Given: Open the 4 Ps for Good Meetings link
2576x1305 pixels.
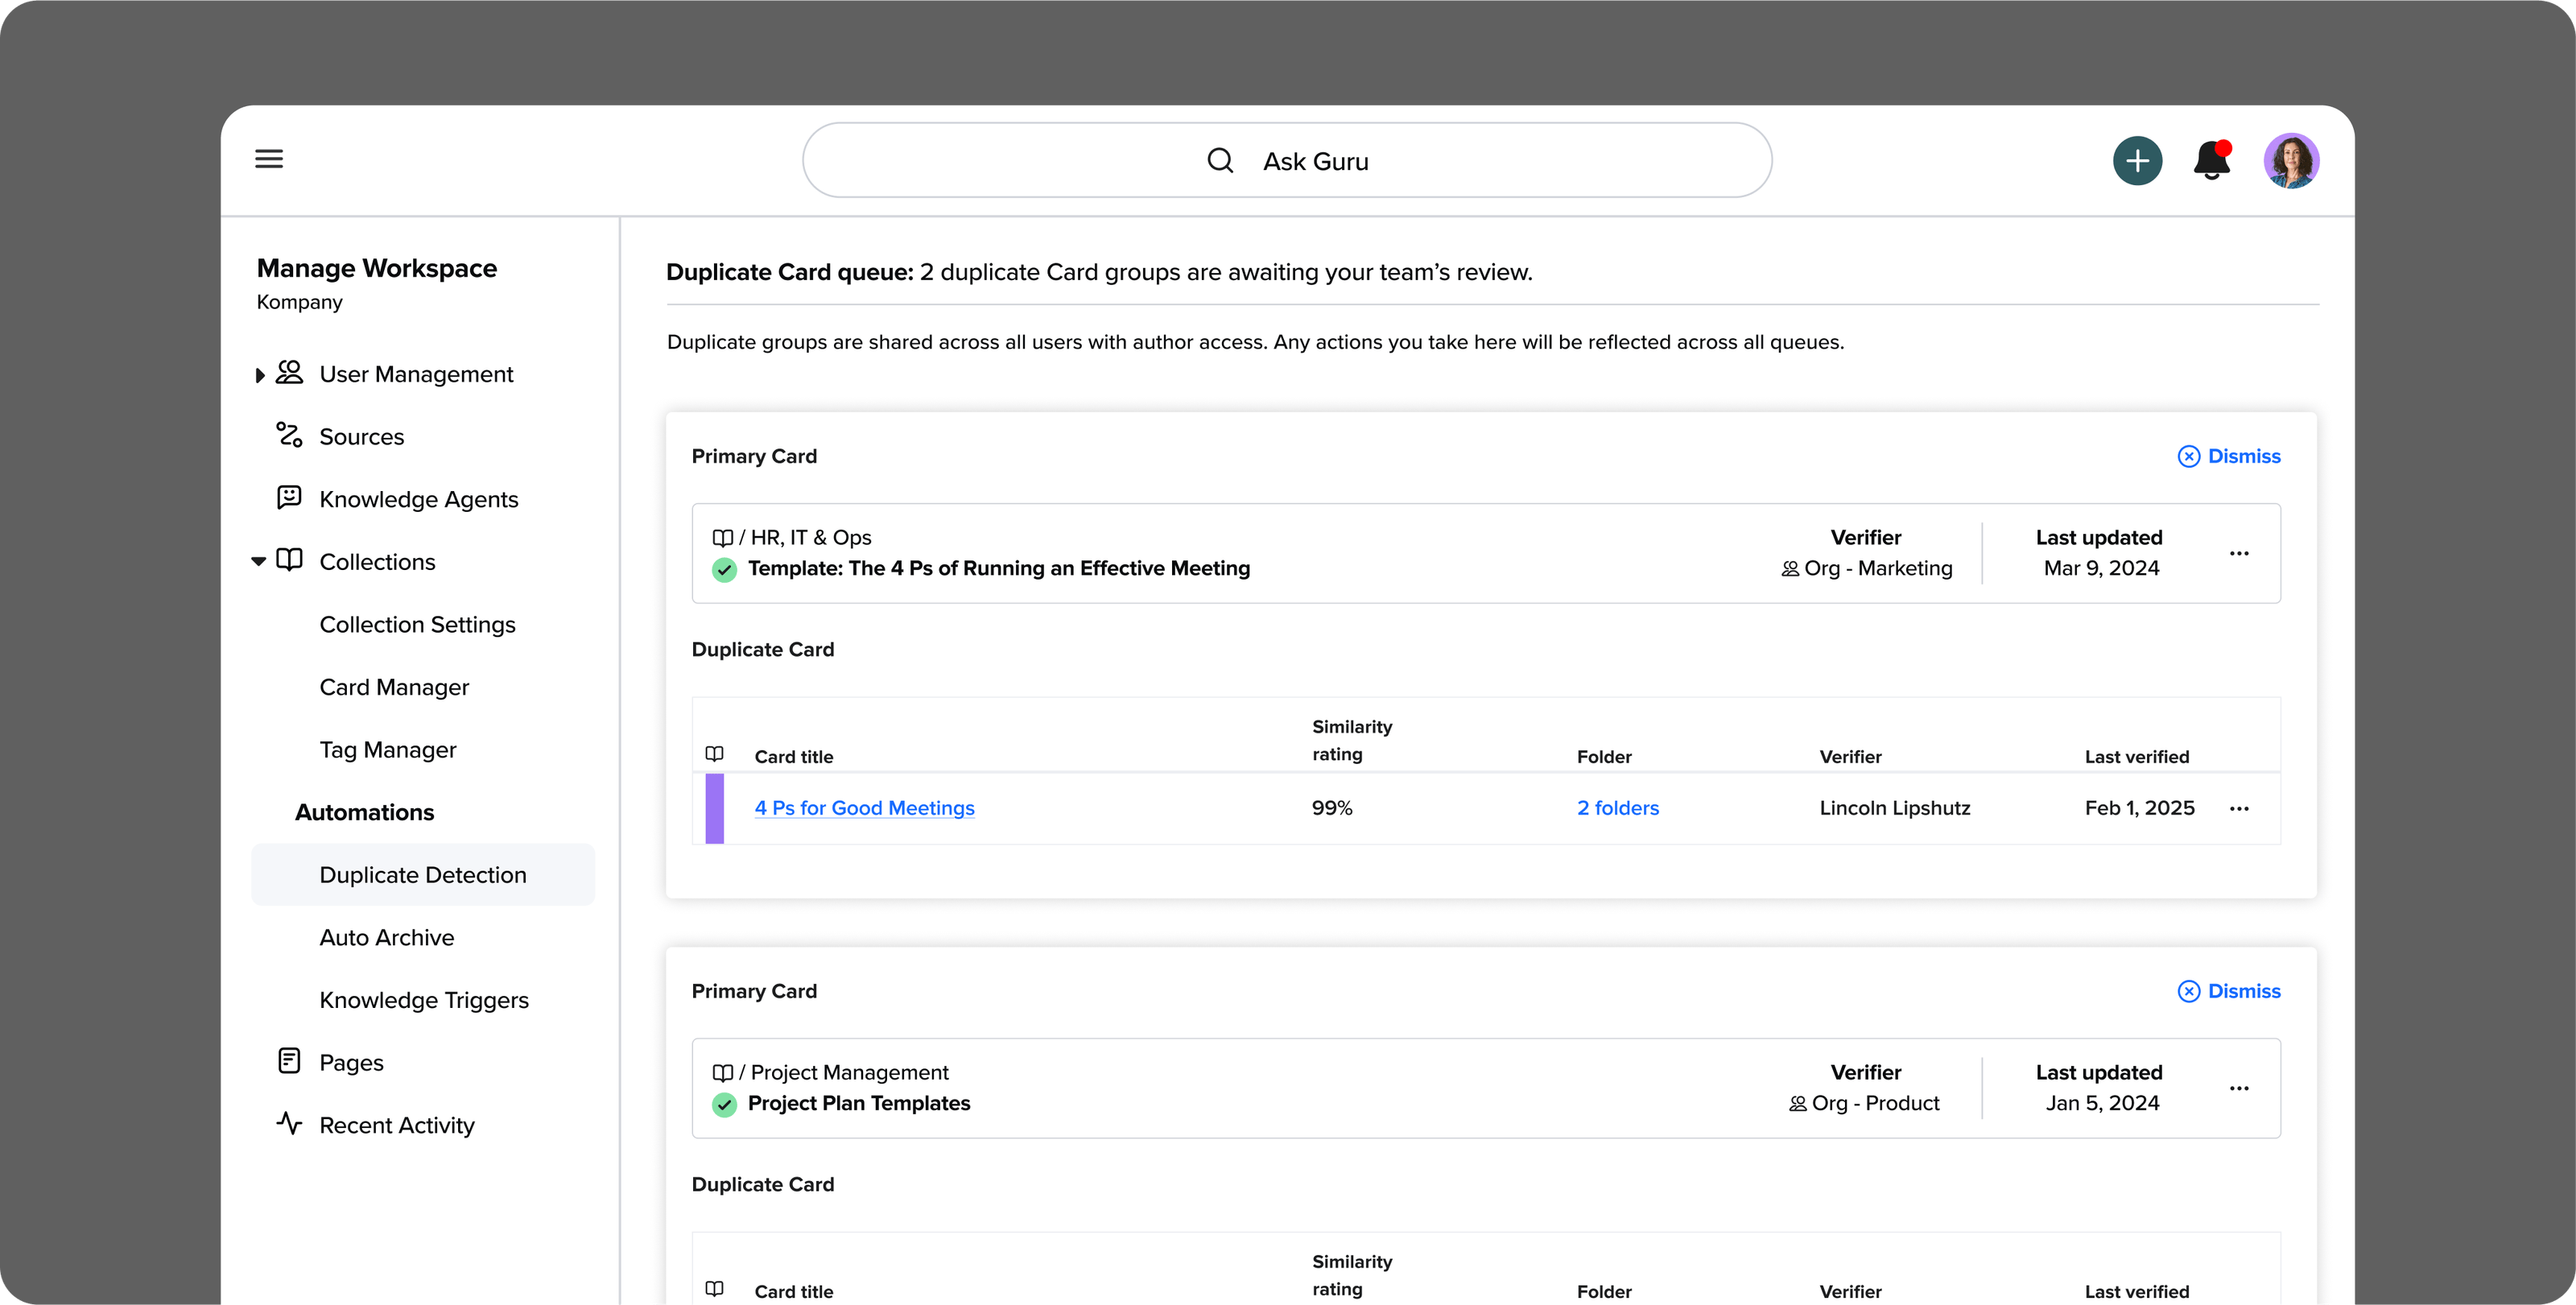Looking at the screenshot, I should click(x=864, y=808).
